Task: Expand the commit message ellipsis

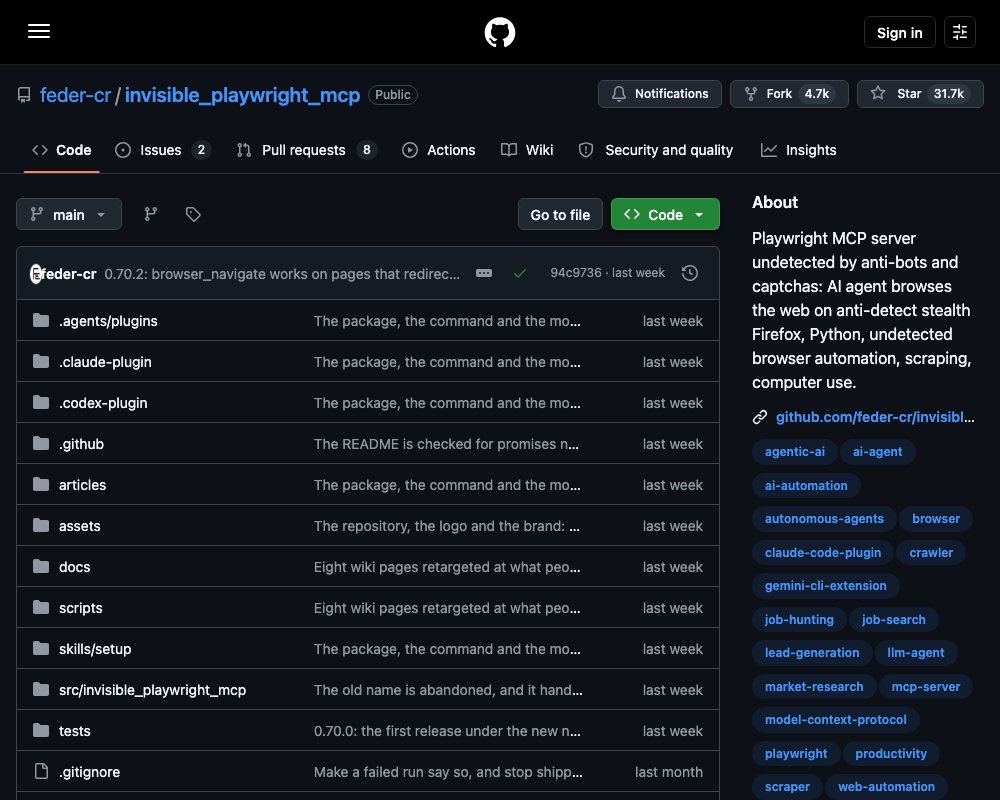Action: (x=484, y=273)
